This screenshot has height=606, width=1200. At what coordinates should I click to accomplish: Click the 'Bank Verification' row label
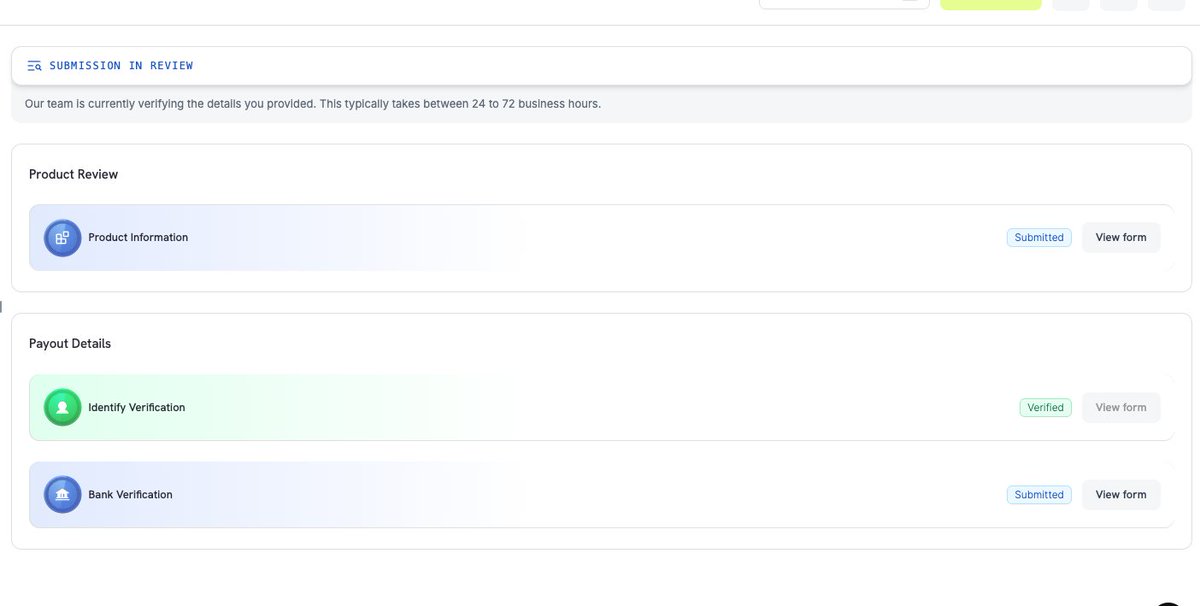[130, 495]
